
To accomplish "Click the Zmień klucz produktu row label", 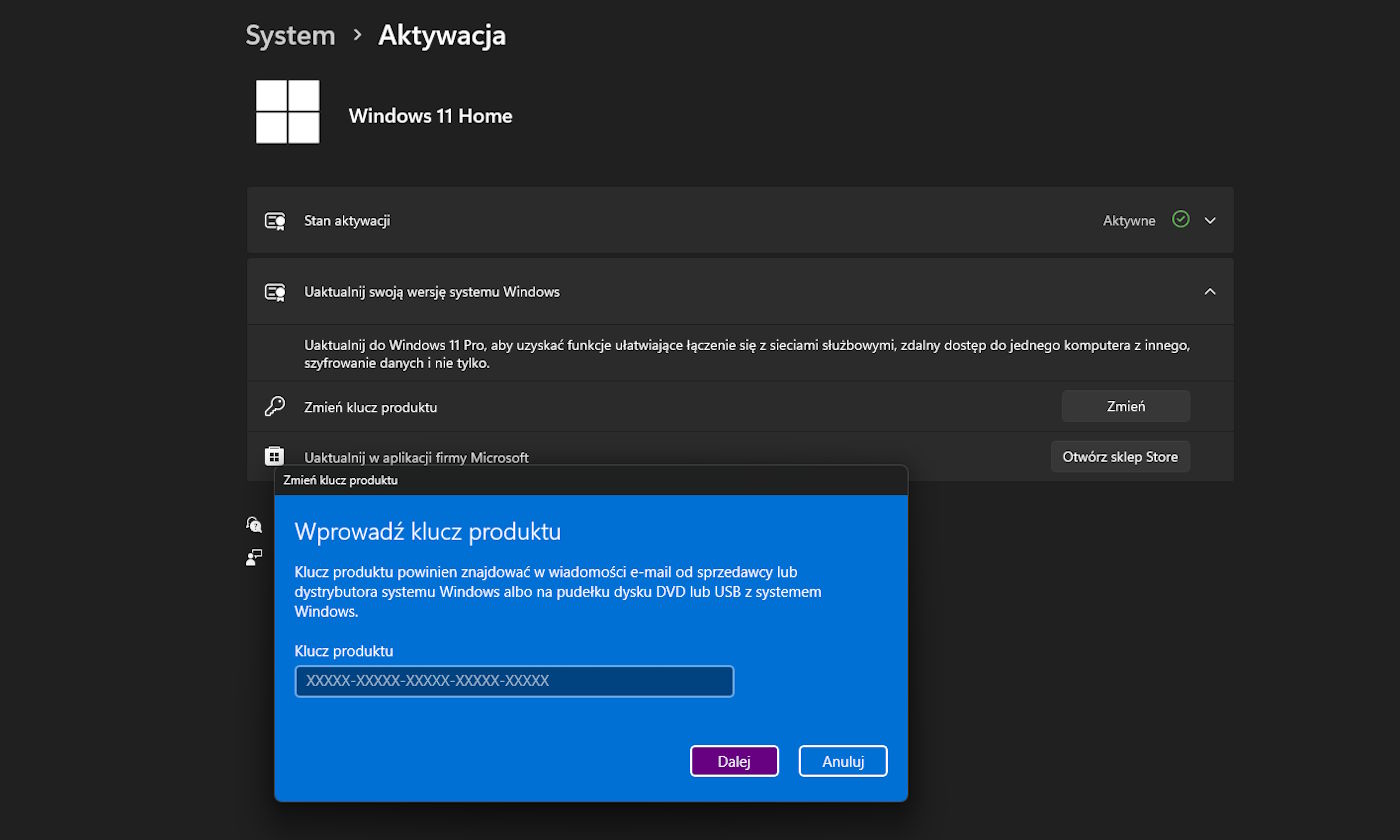I will tap(370, 408).
